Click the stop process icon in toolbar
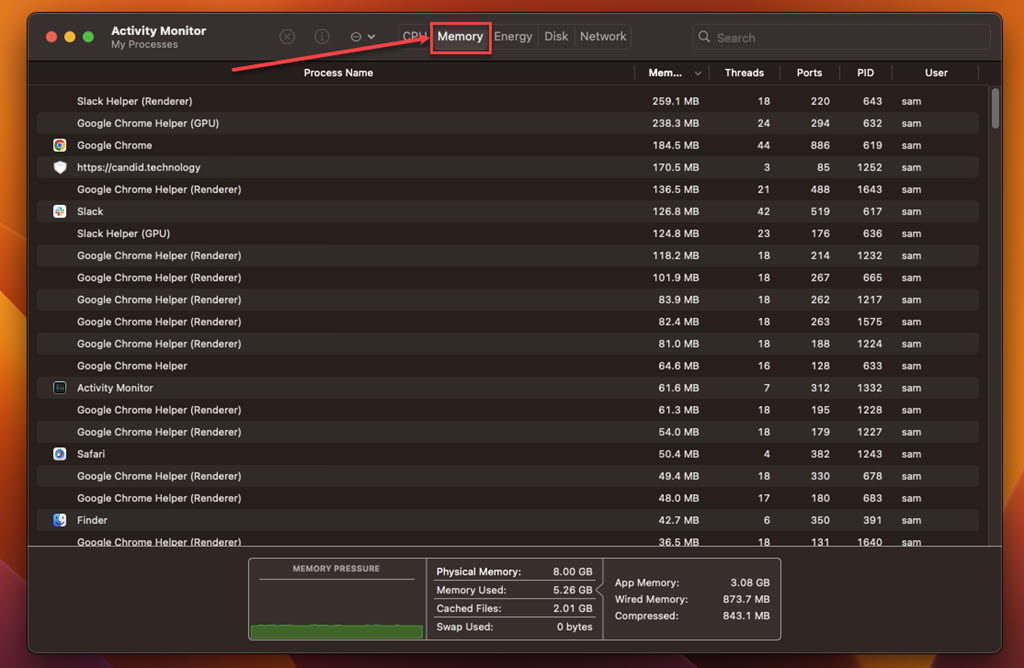The image size is (1024, 668). click(287, 37)
